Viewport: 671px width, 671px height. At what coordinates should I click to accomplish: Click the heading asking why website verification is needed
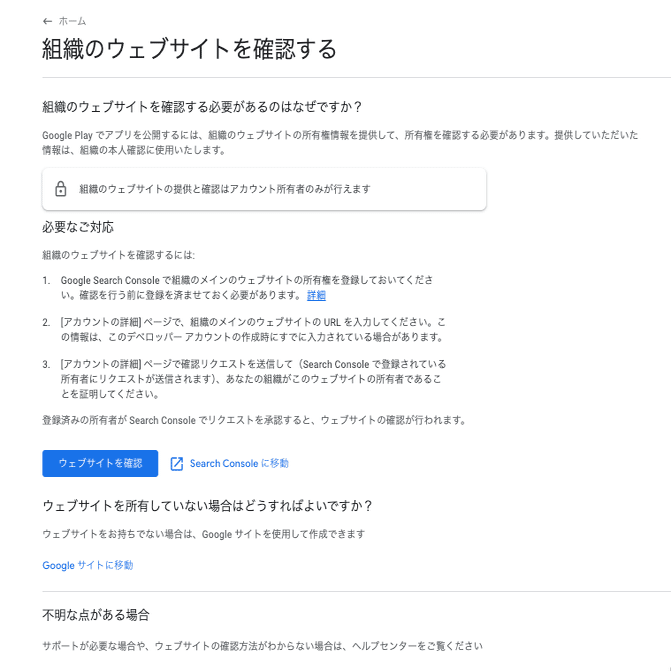click(202, 107)
